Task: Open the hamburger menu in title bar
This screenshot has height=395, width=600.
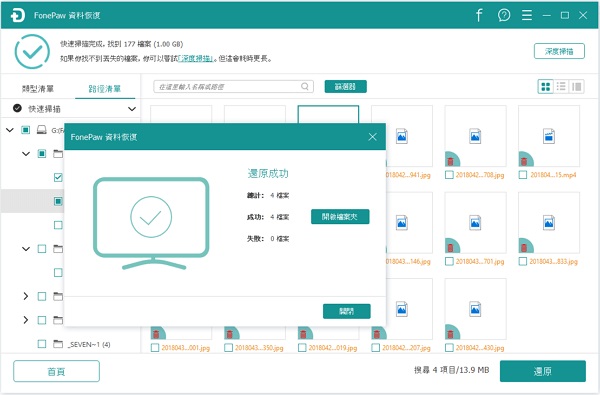Action: click(527, 15)
